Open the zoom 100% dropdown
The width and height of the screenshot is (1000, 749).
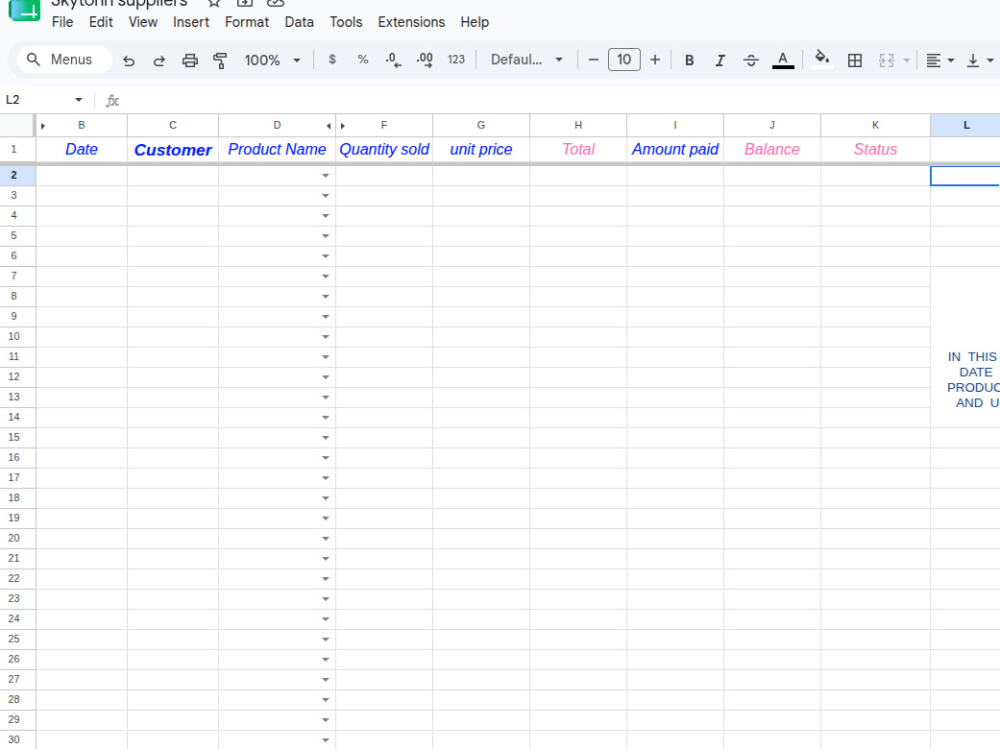pyautogui.click(x=272, y=60)
